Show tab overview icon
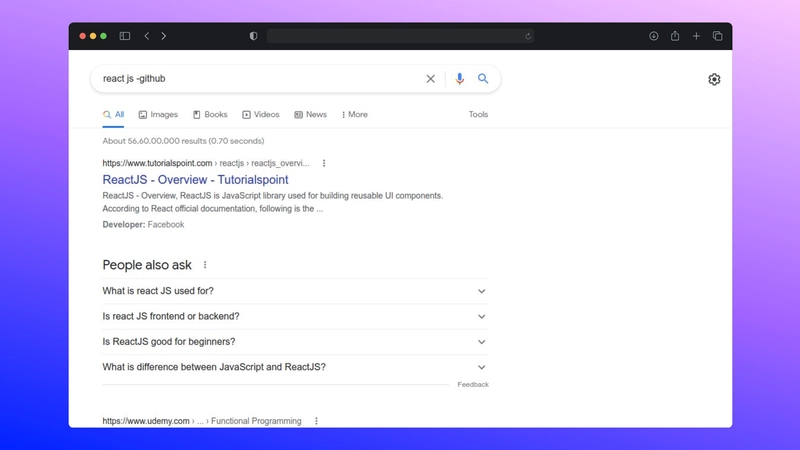This screenshot has width=800, height=450. [x=717, y=36]
